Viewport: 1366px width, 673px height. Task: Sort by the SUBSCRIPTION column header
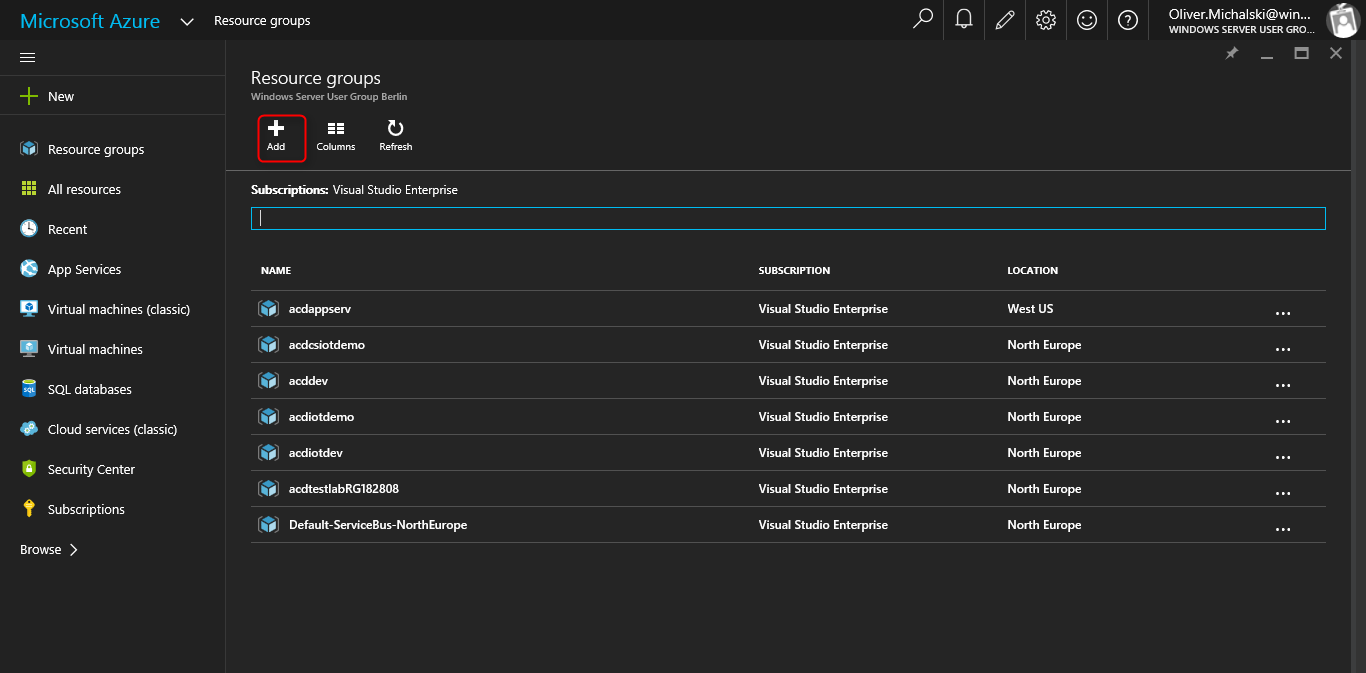[794, 271]
